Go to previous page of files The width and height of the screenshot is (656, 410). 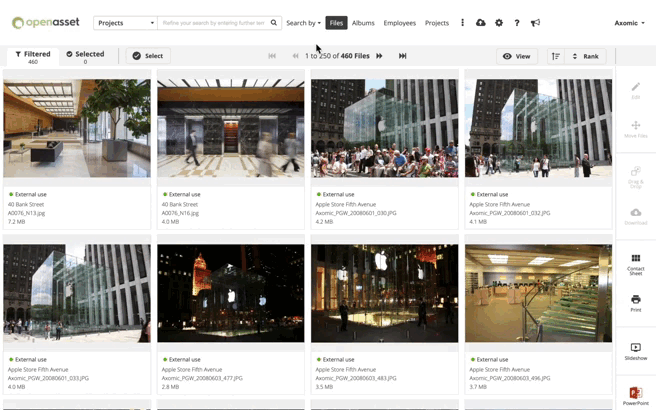(295, 56)
